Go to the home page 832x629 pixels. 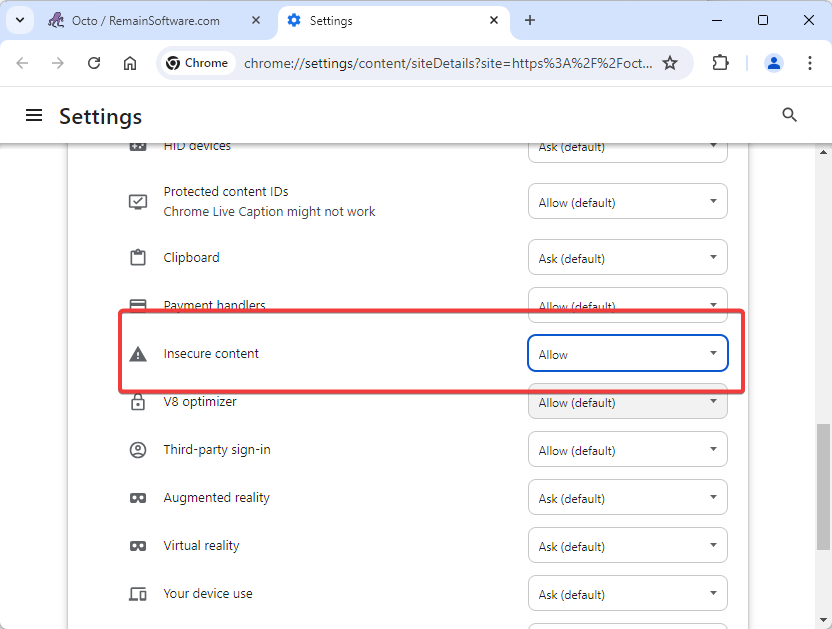click(130, 63)
